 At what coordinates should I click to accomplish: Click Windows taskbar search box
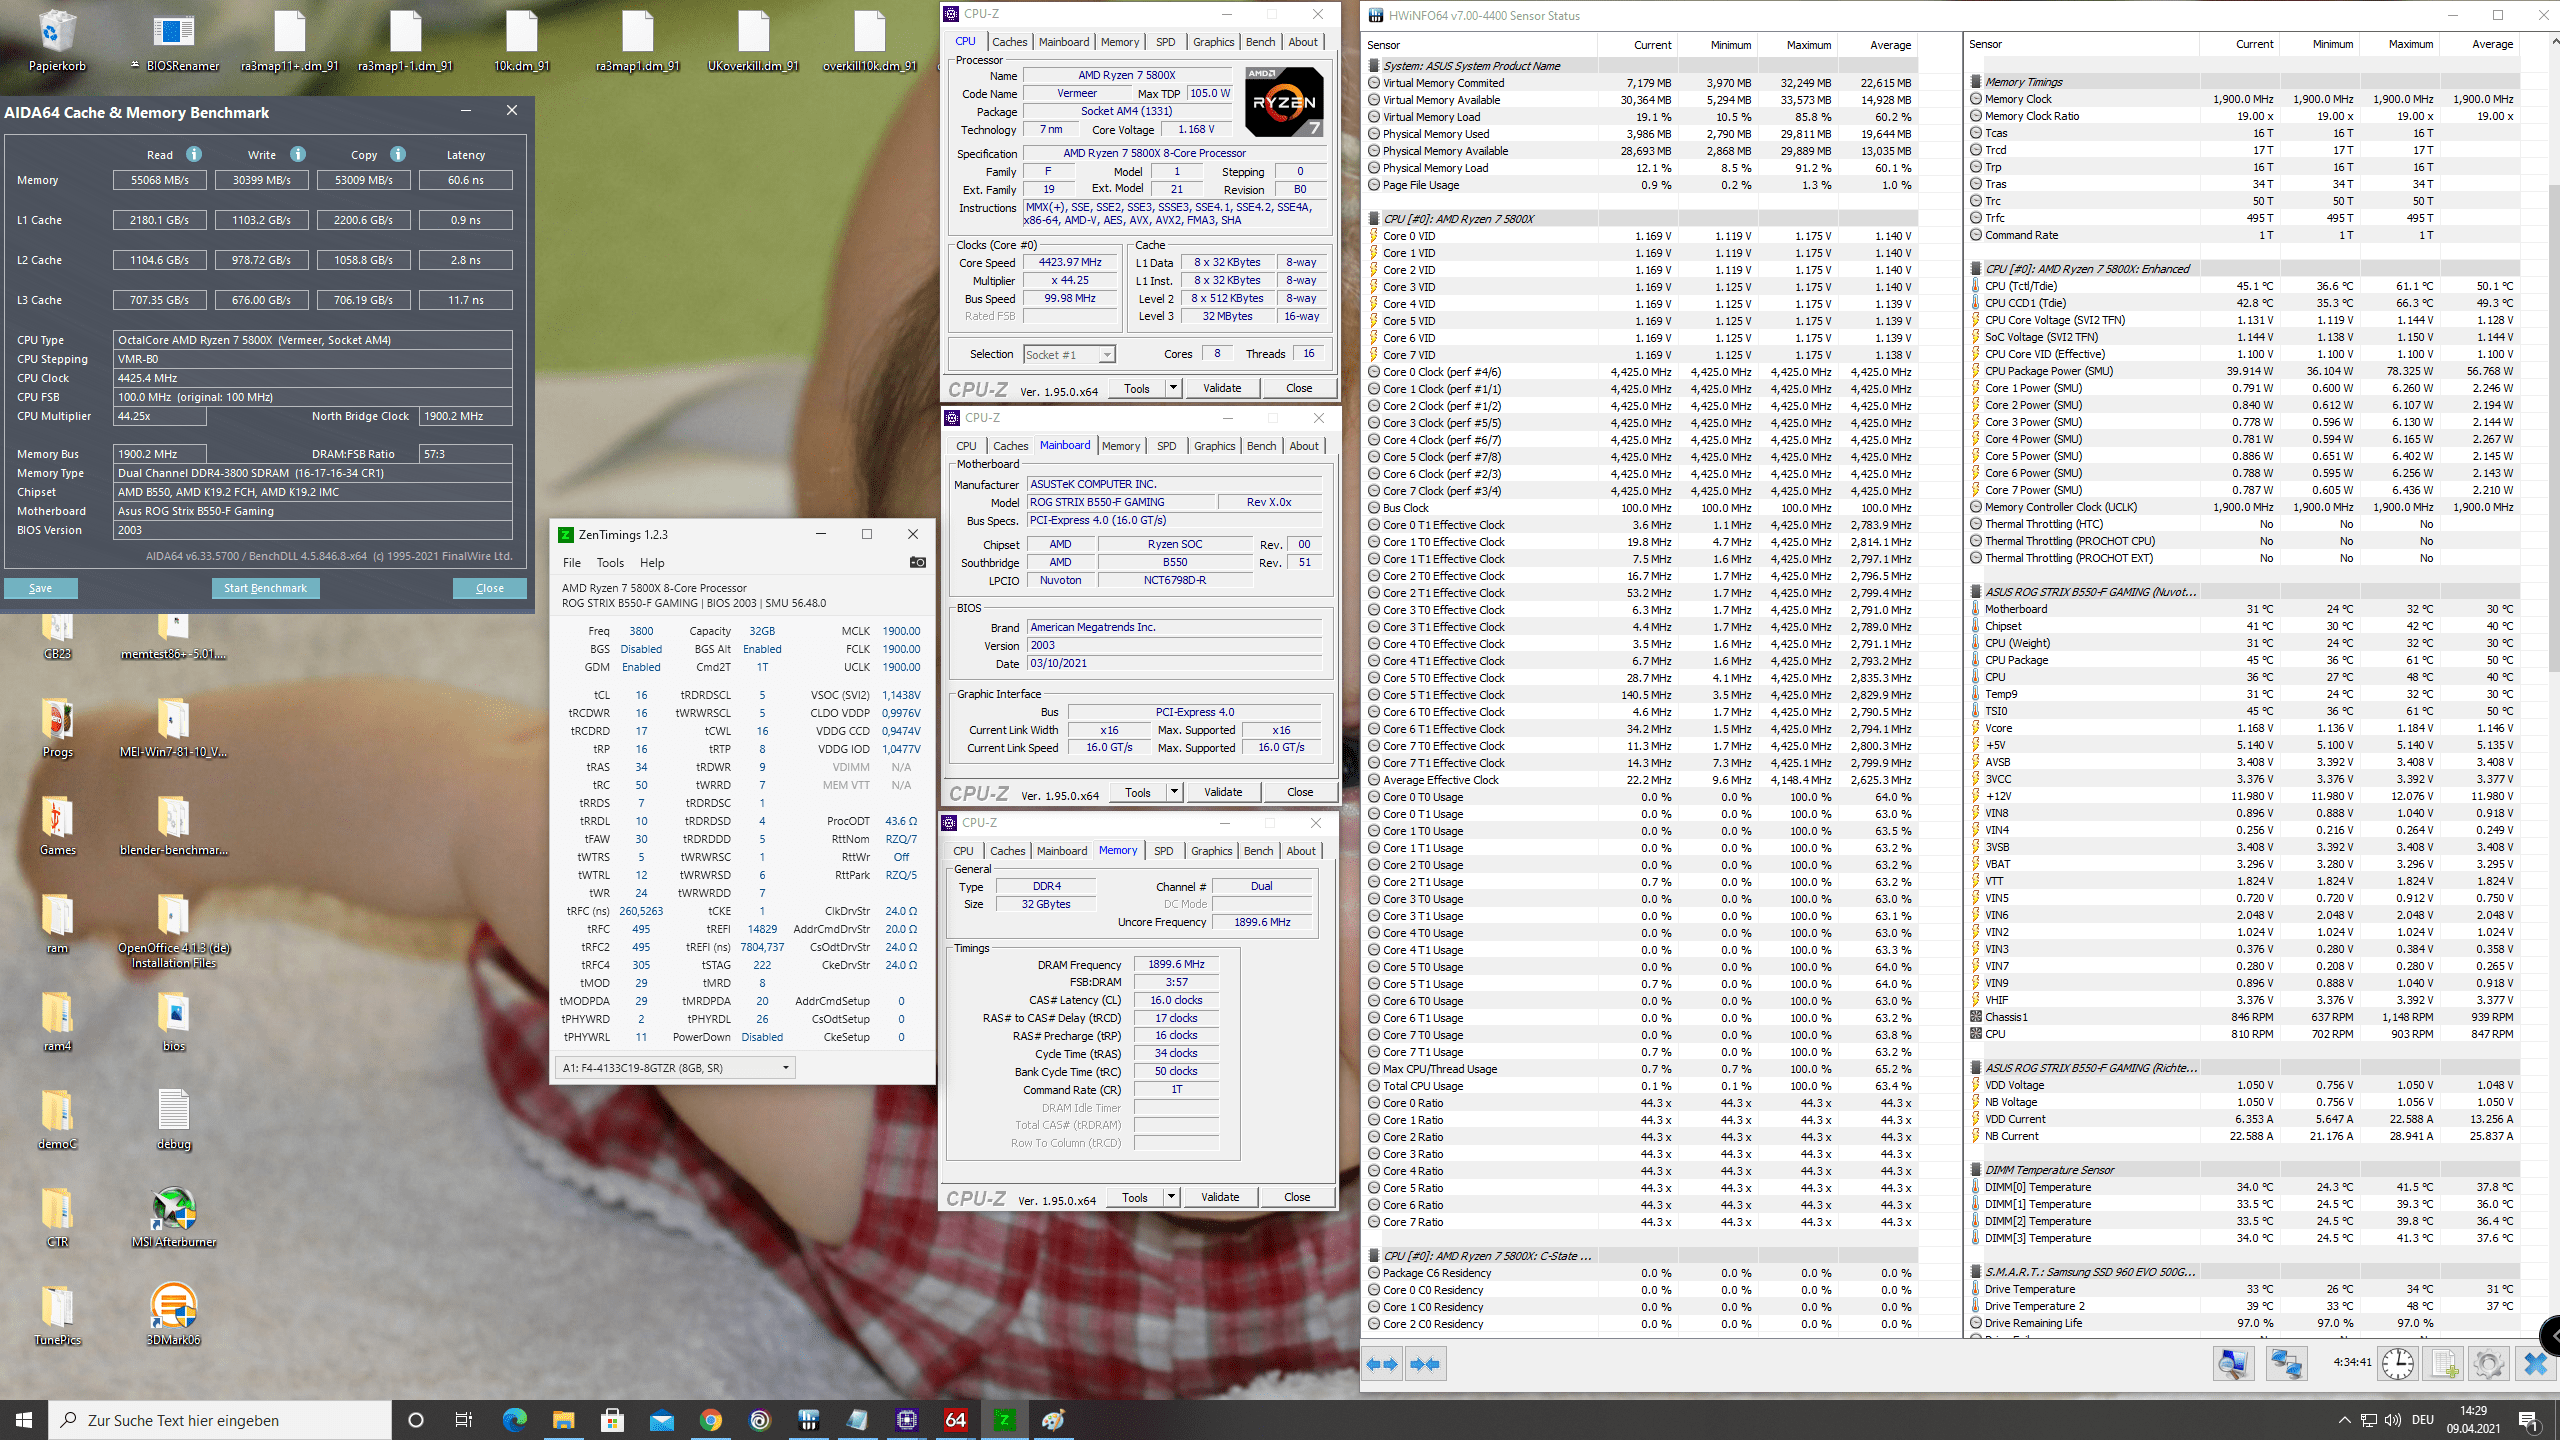[222, 1420]
